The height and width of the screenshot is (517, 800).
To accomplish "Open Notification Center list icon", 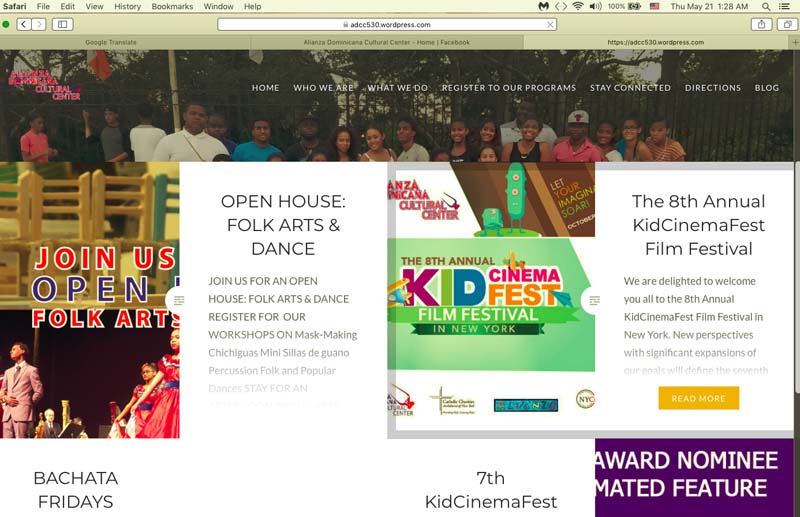I will [x=784, y=6].
